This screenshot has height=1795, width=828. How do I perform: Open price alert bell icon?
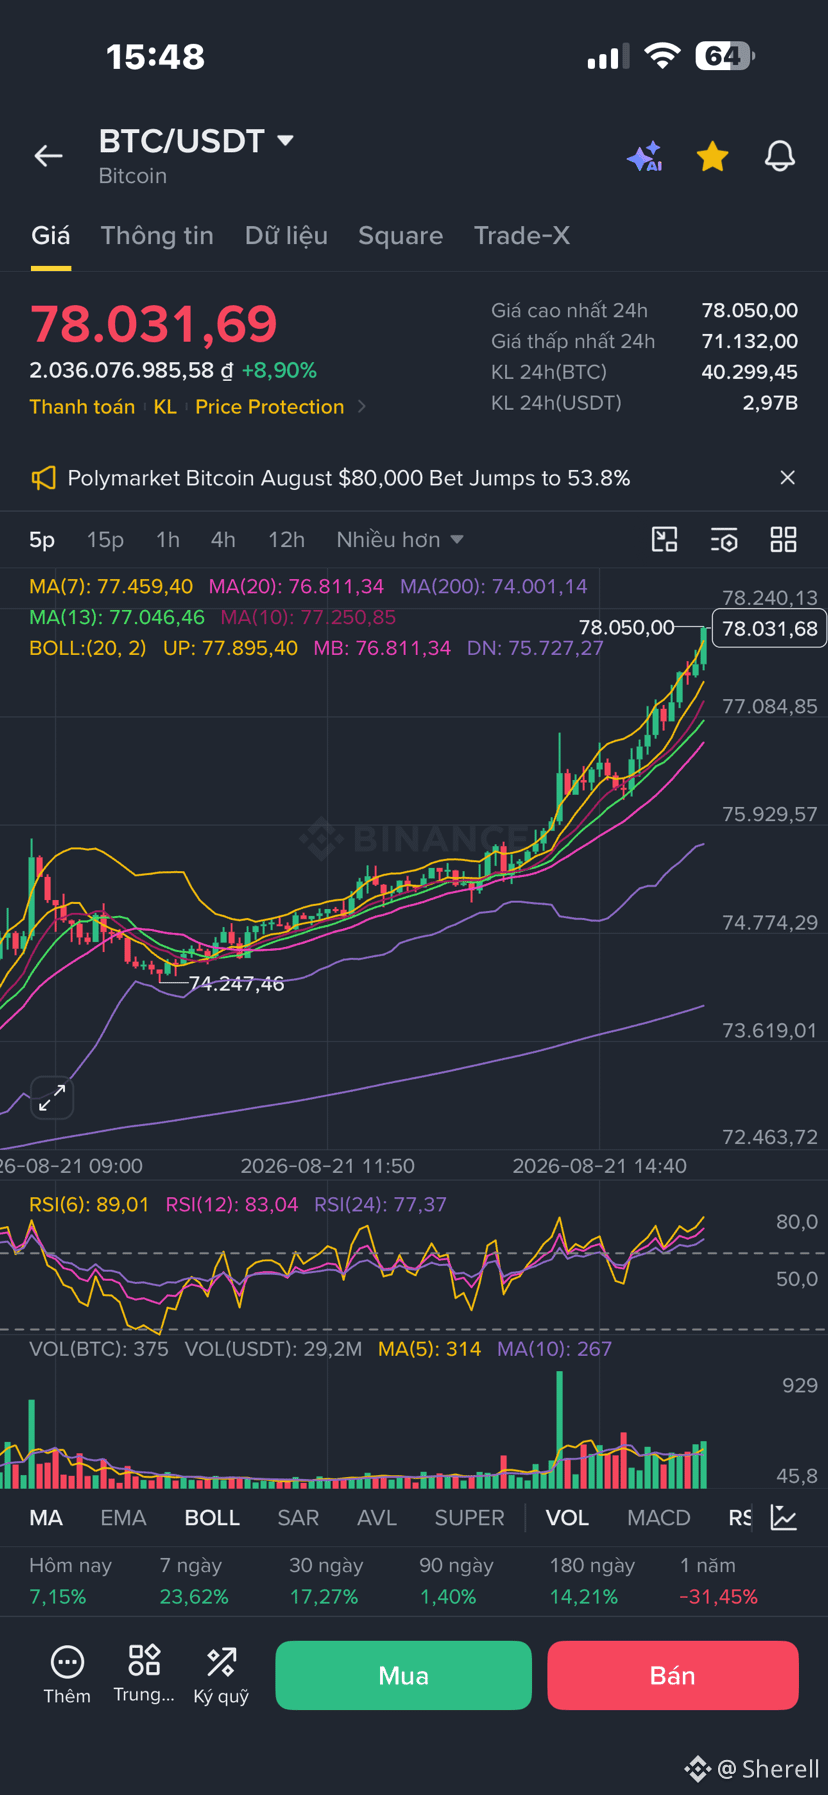(780, 156)
